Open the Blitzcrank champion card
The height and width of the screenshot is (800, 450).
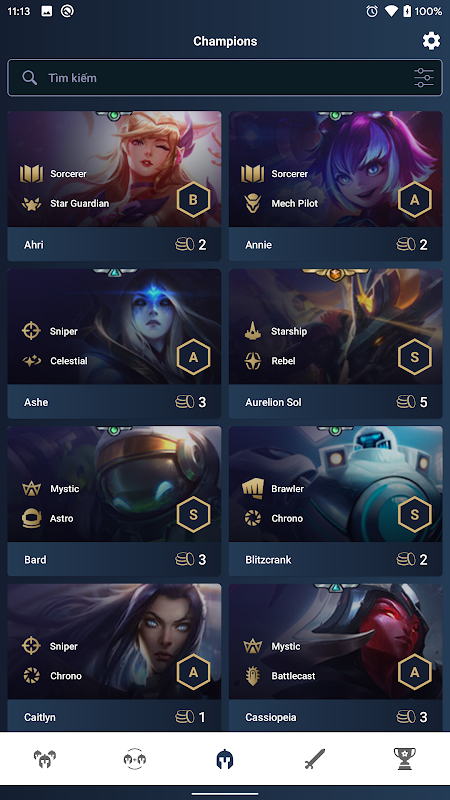pos(335,502)
